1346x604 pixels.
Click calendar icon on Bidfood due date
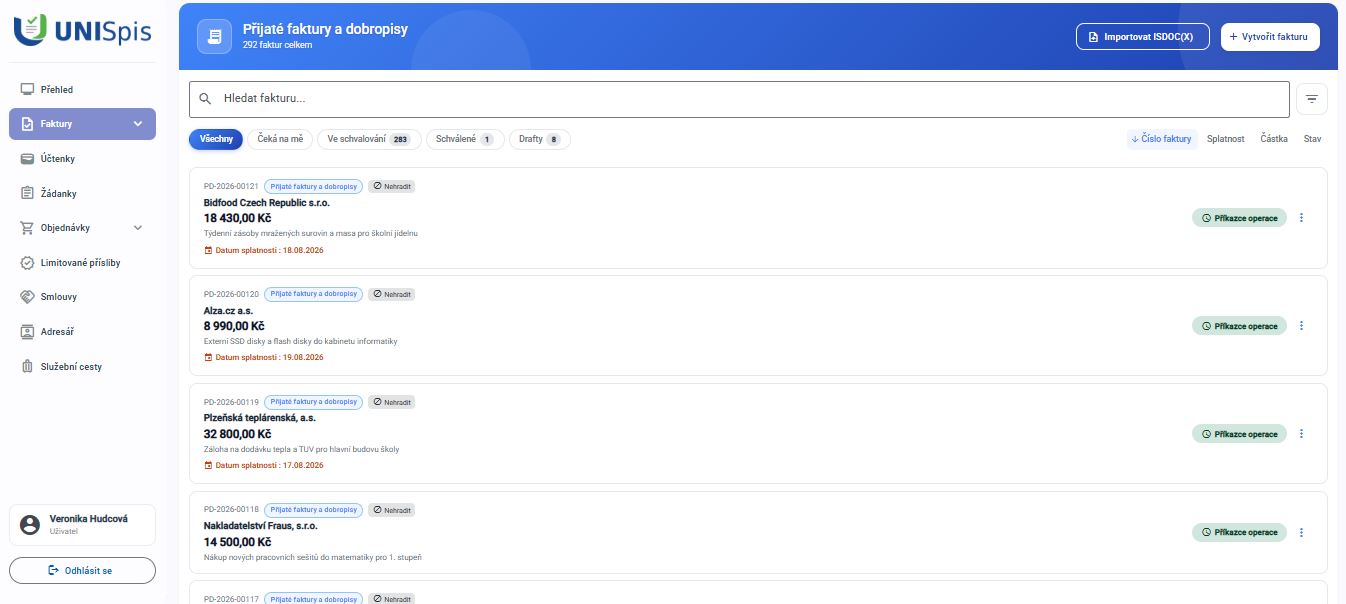(x=208, y=250)
